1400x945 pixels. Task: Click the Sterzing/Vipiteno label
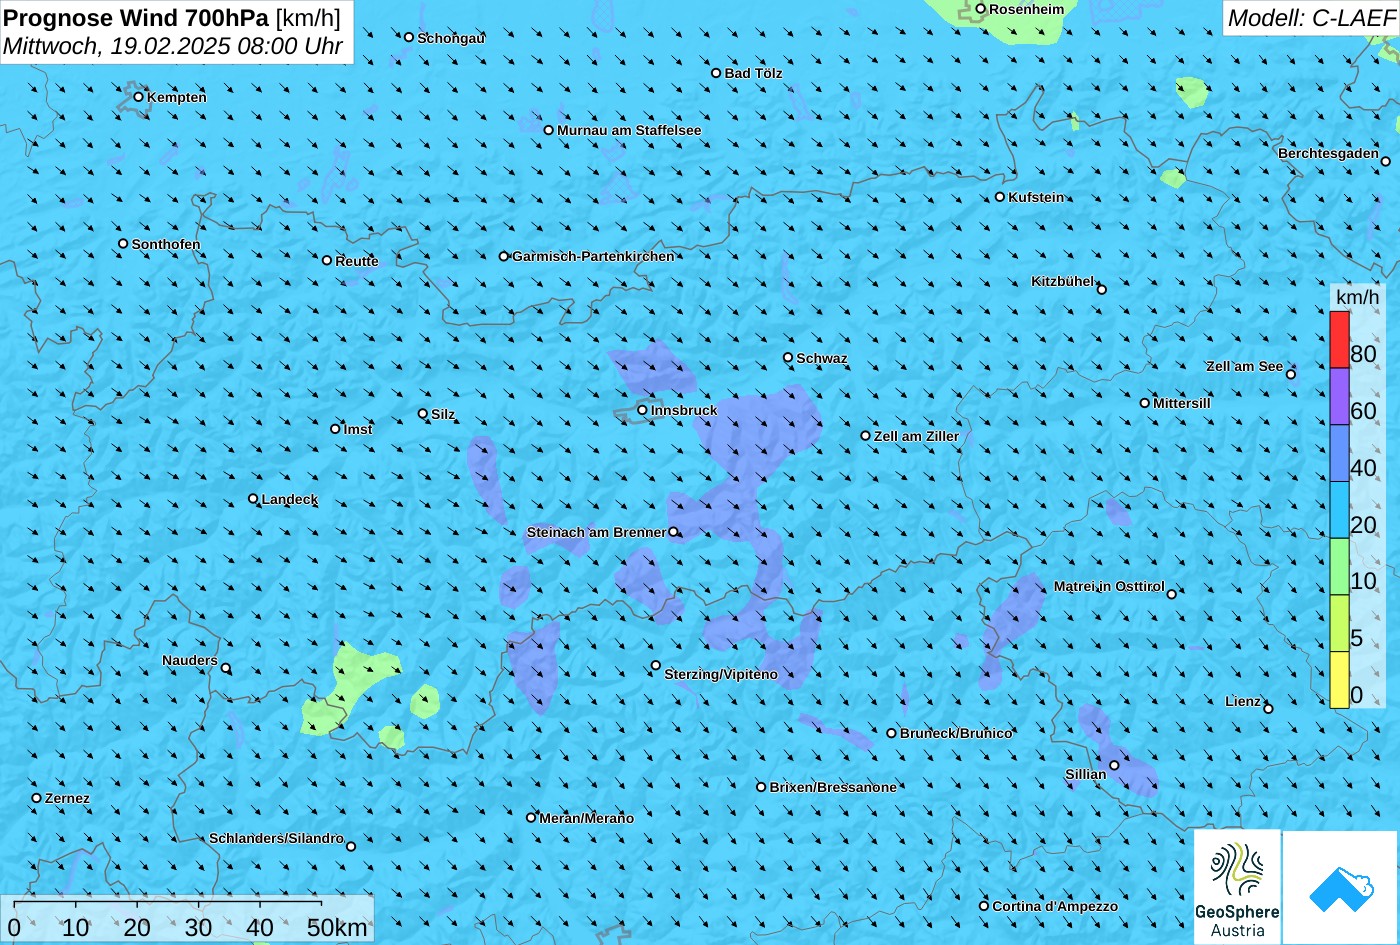click(x=721, y=674)
